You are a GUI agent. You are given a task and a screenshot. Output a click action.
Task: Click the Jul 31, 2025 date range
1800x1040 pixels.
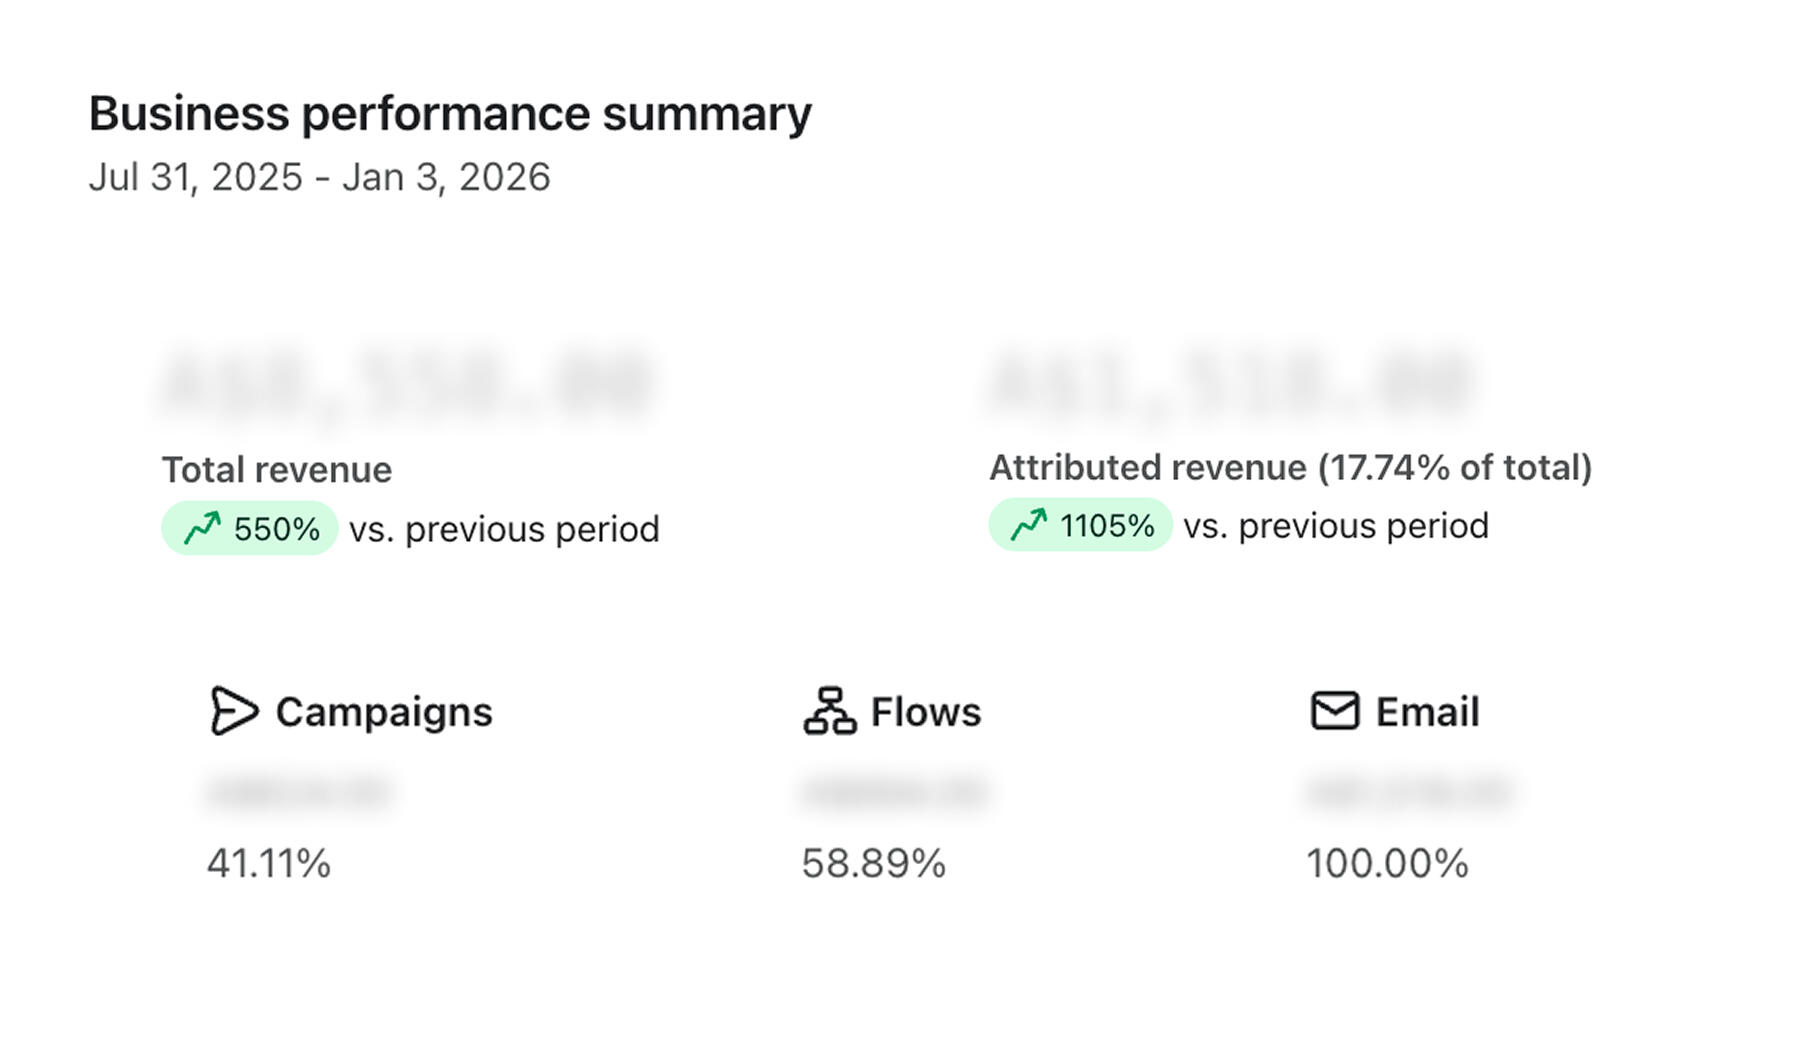click(x=319, y=177)
